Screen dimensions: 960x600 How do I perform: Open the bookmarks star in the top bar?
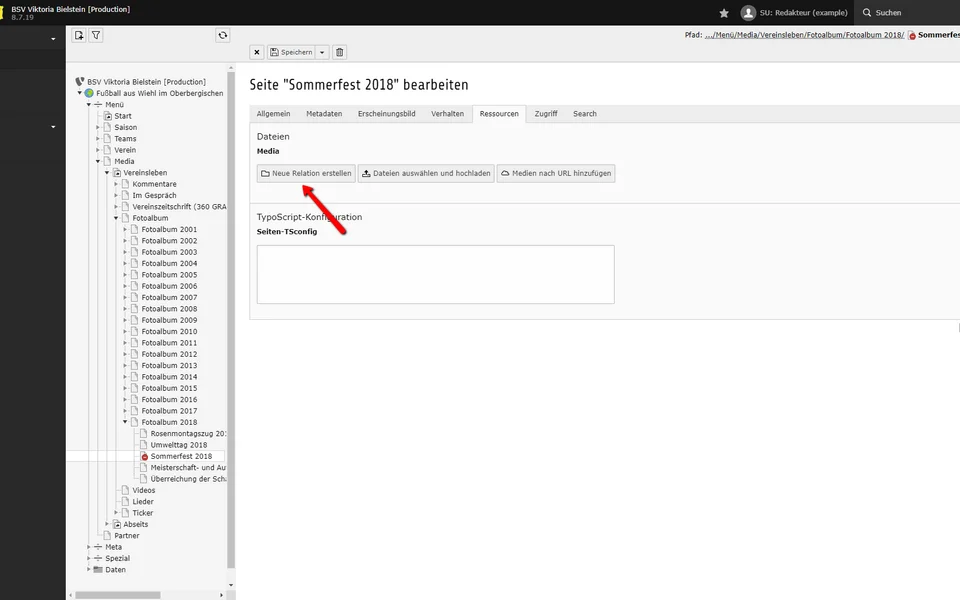click(x=724, y=13)
